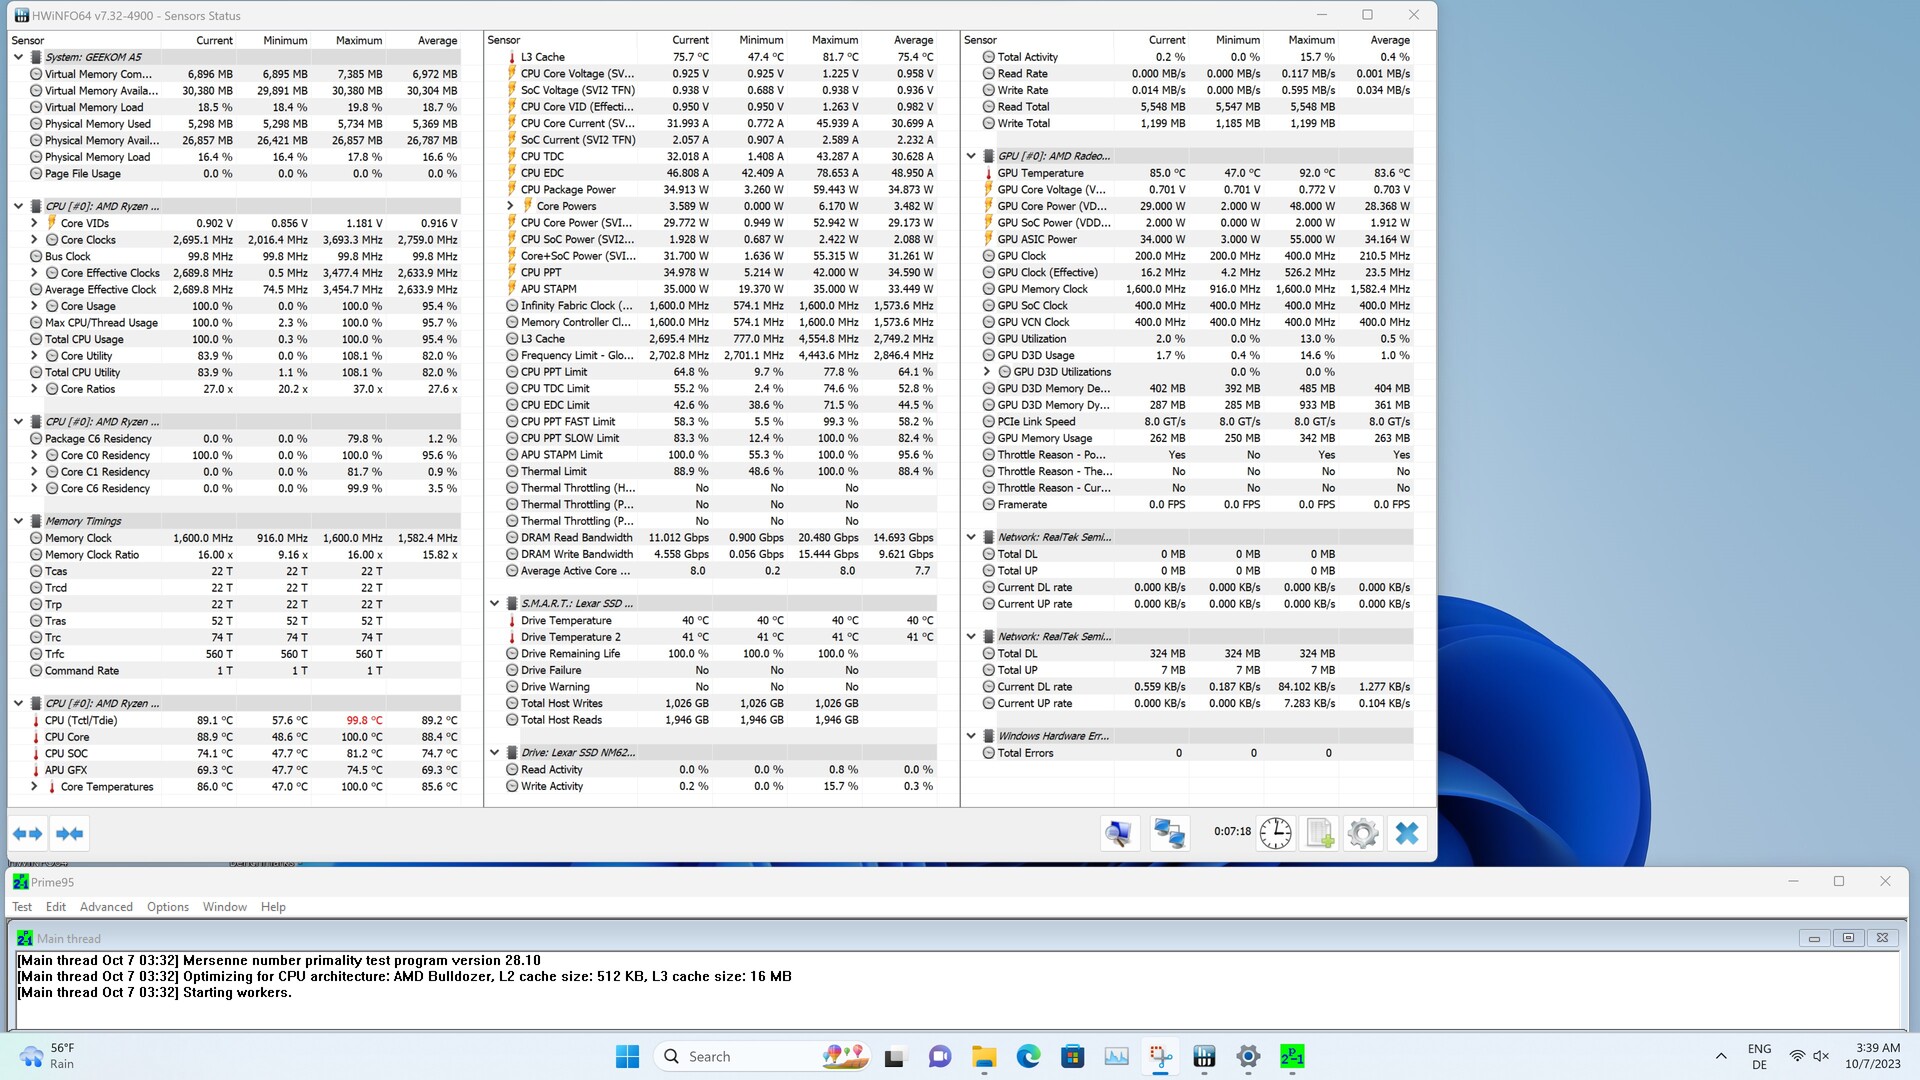This screenshot has height=1080, width=1920.
Task: Collapse the S.M.A.R.T. Lexar SSD group
Action: click(x=494, y=603)
